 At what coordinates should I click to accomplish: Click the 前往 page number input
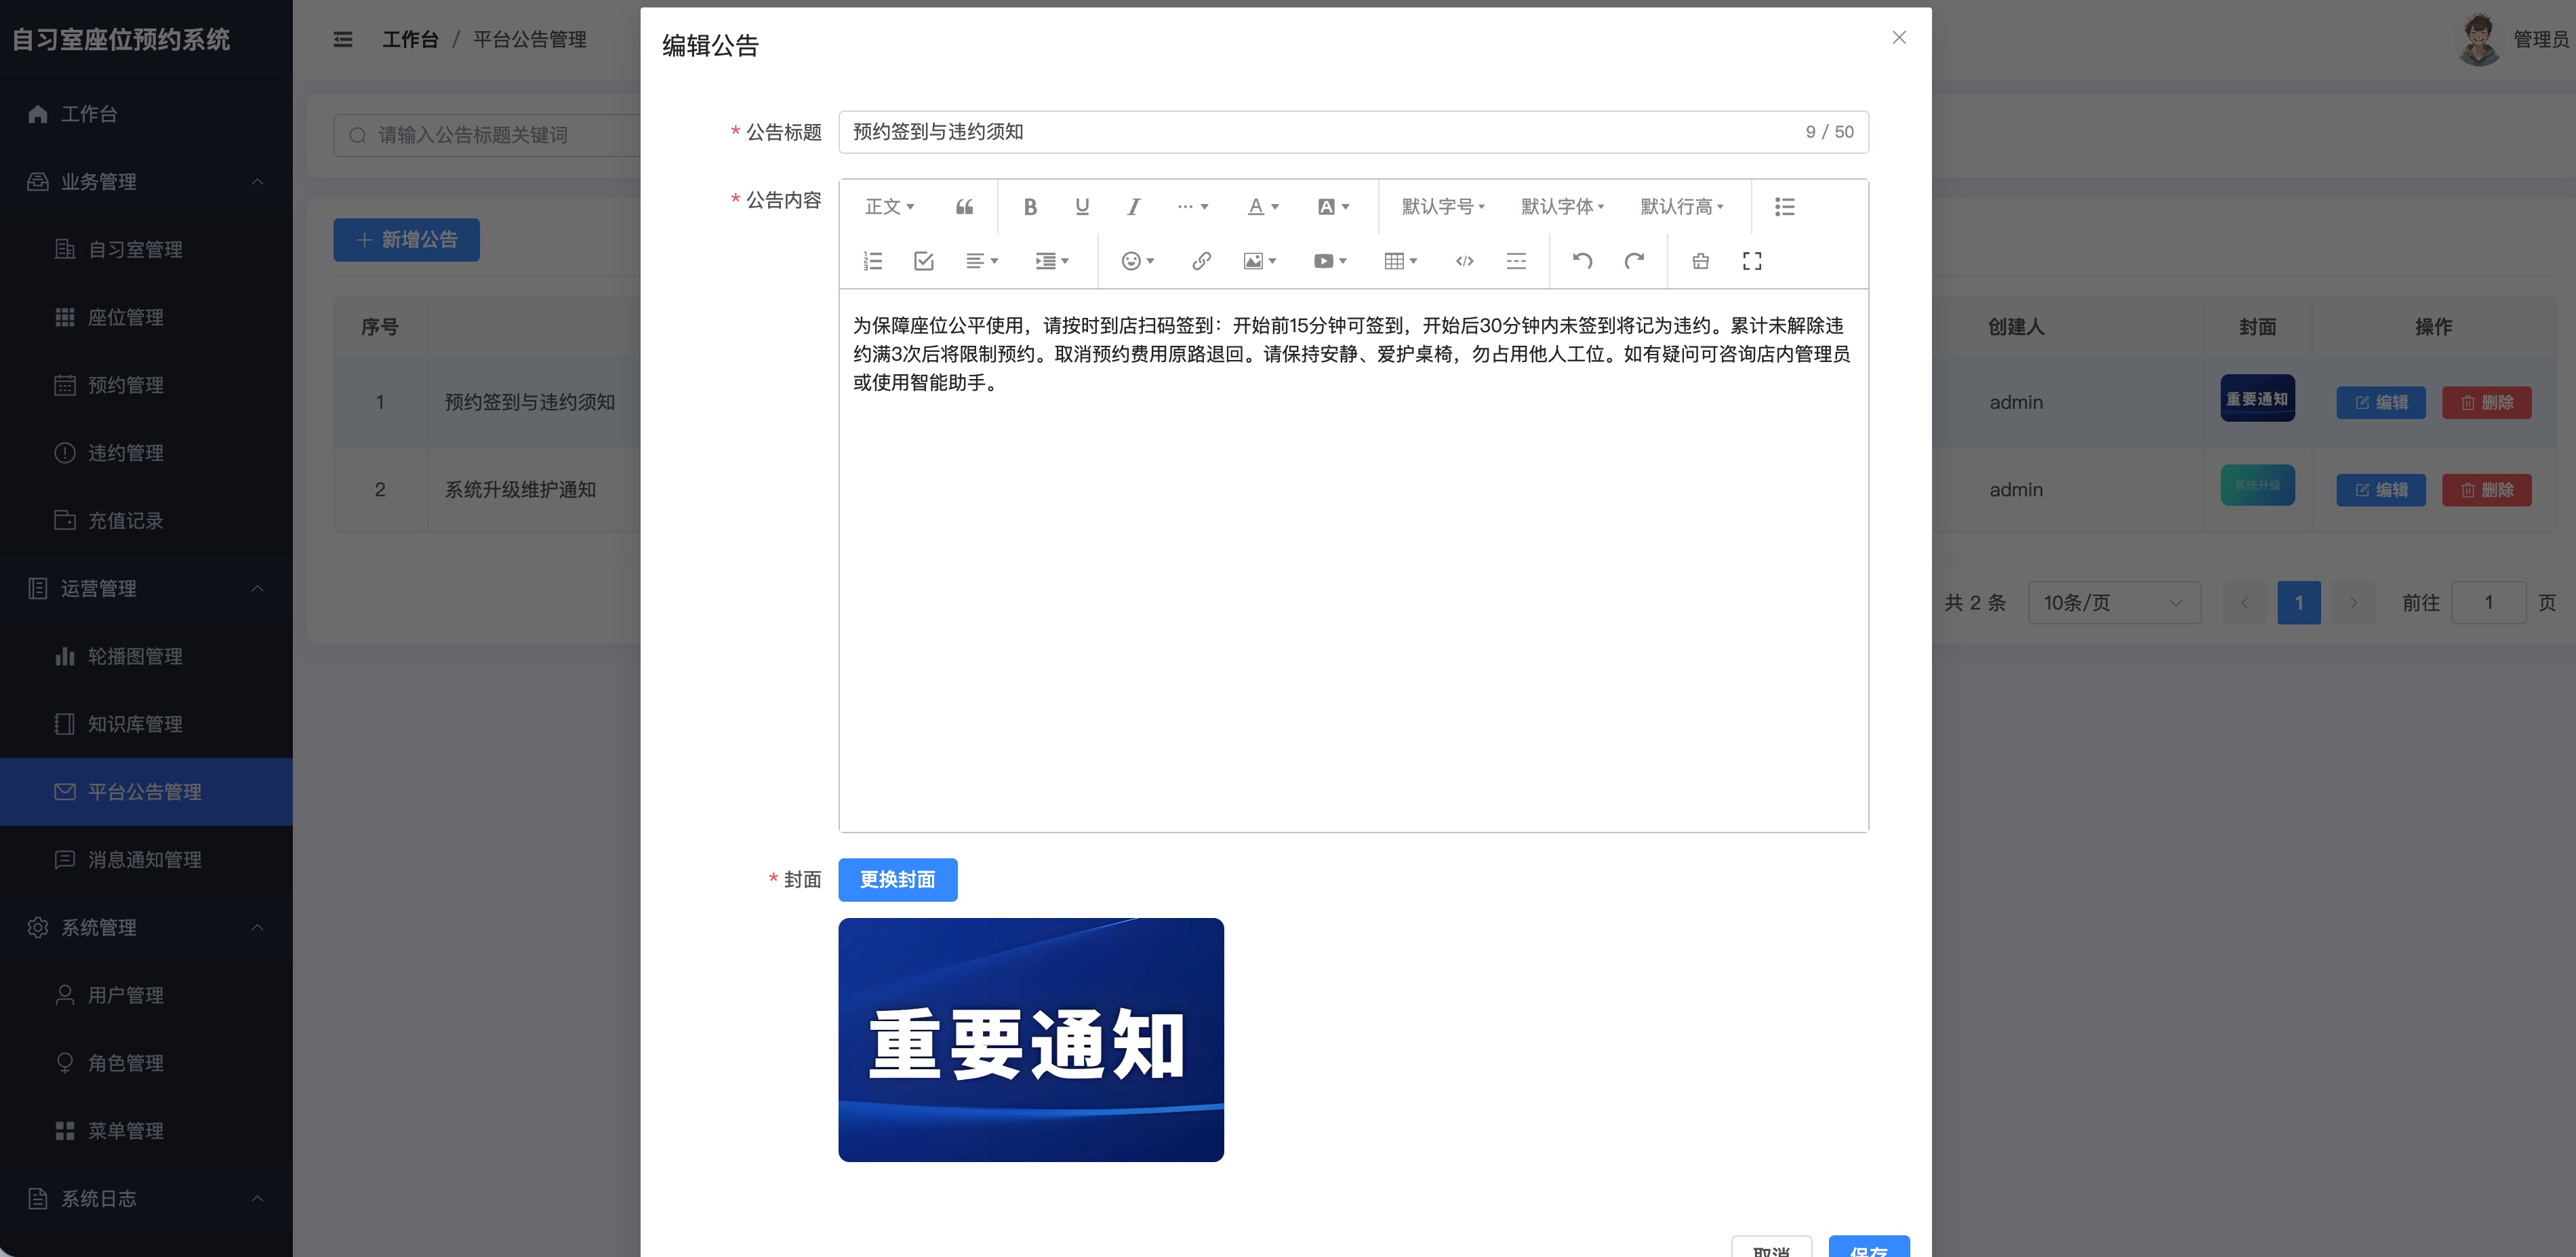click(x=2488, y=603)
